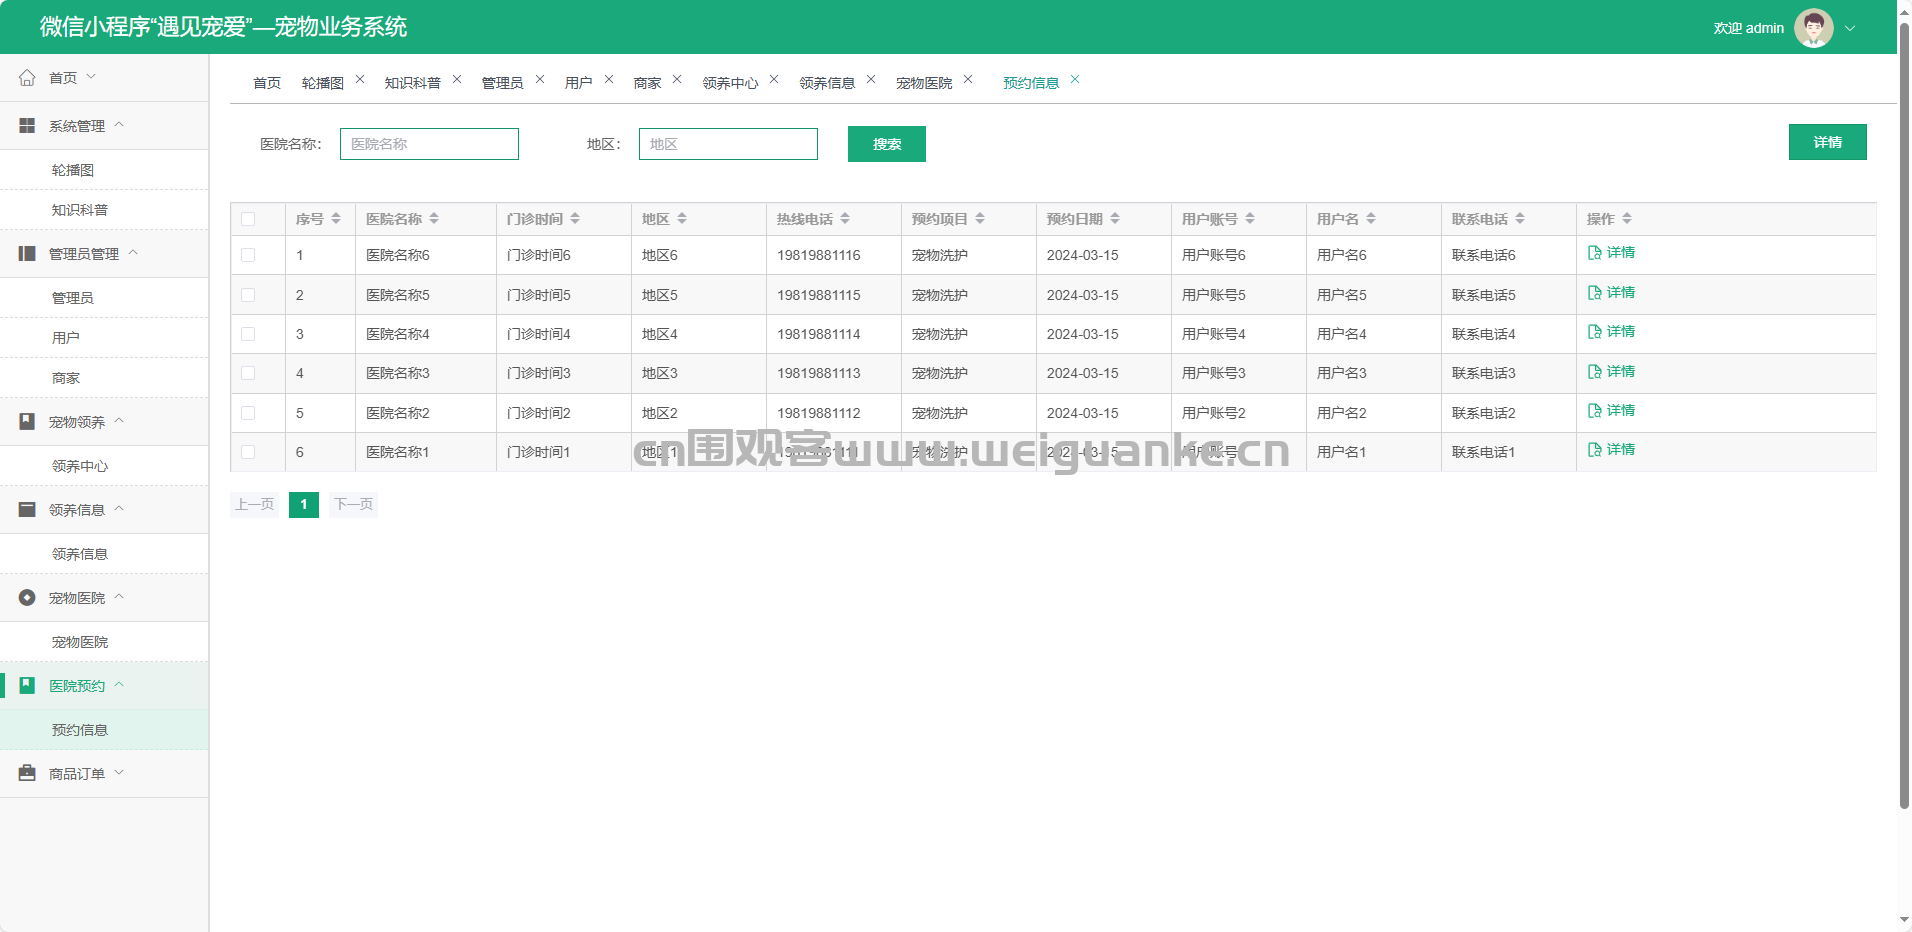
Task: Sort table by 预约日期 column arrows
Action: 1115,219
